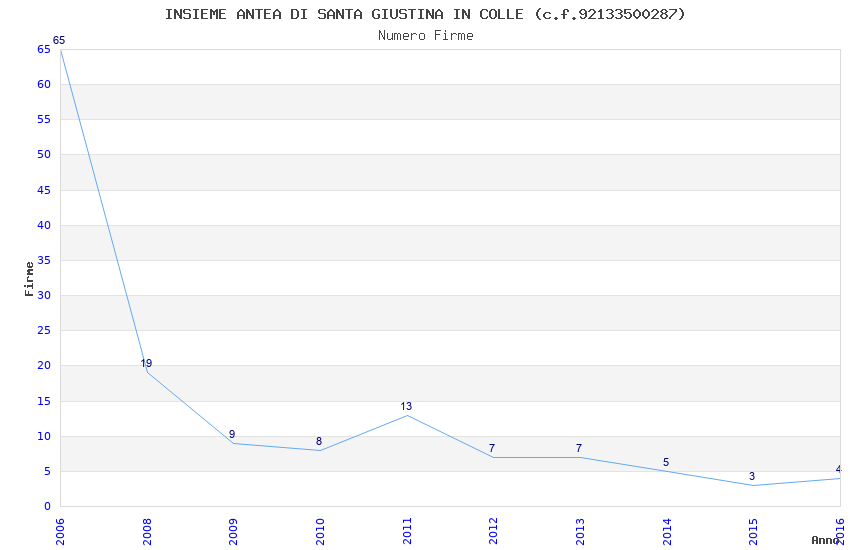Click the y-axis tick value 40
Viewport: 850px width, 550px height.
point(44,225)
